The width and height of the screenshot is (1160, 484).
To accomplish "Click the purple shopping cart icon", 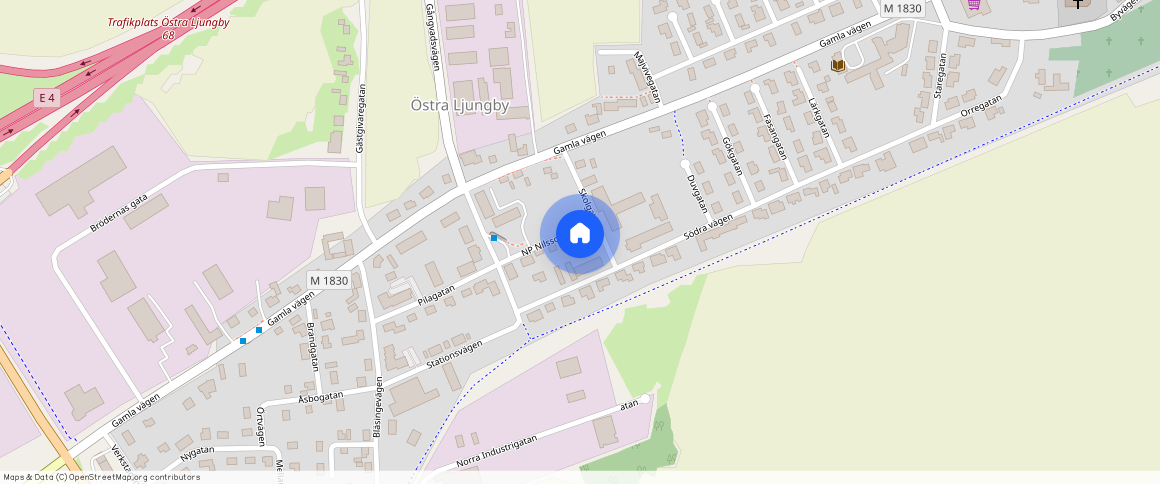I will (974, 4).
